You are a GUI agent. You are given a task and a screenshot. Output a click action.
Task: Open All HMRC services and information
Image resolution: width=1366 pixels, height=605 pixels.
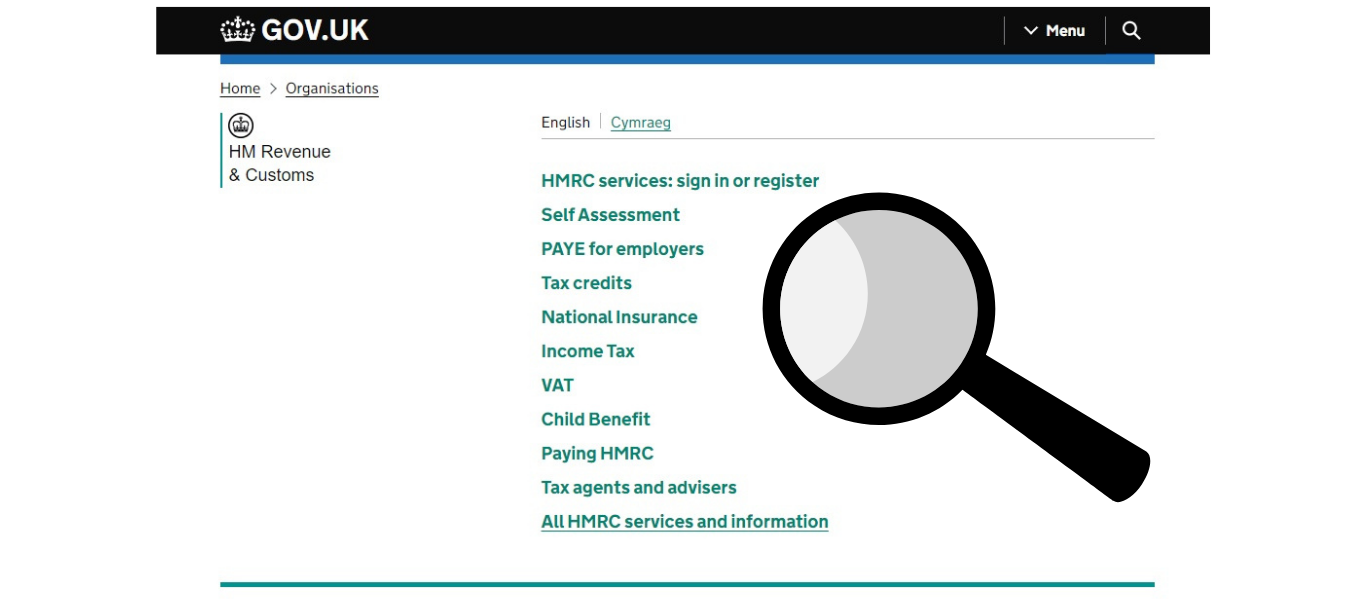684,521
